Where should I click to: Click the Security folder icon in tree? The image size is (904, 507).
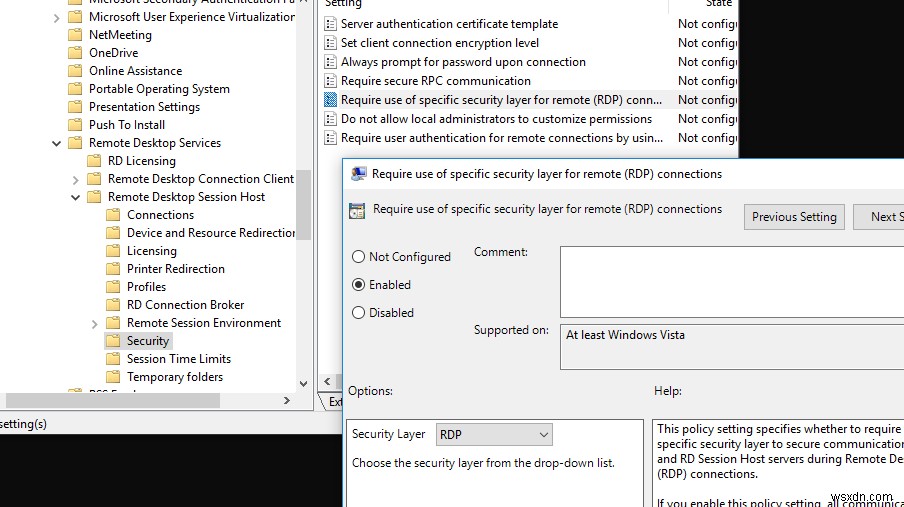click(112, 341)
